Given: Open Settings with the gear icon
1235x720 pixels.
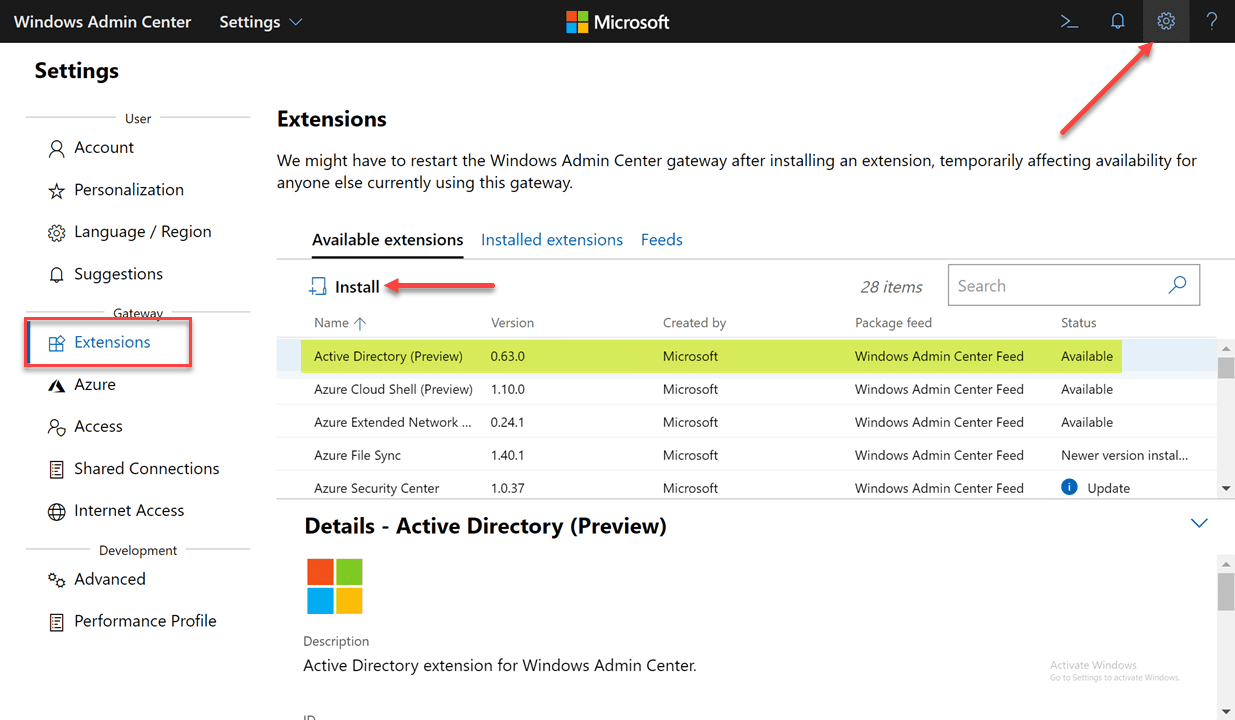Looking at the screenshot, I should (x=1165, y=21).
